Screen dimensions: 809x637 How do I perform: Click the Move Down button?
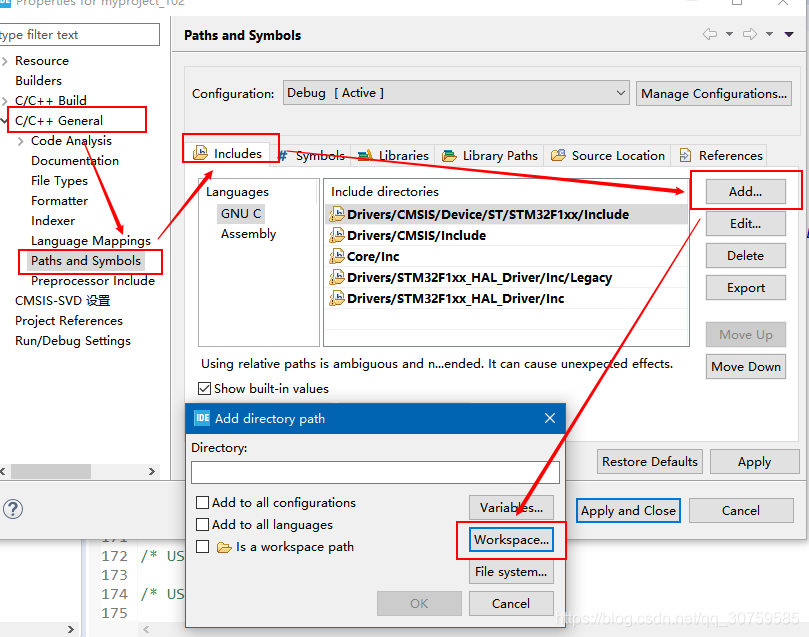click(x=746, y=366)
